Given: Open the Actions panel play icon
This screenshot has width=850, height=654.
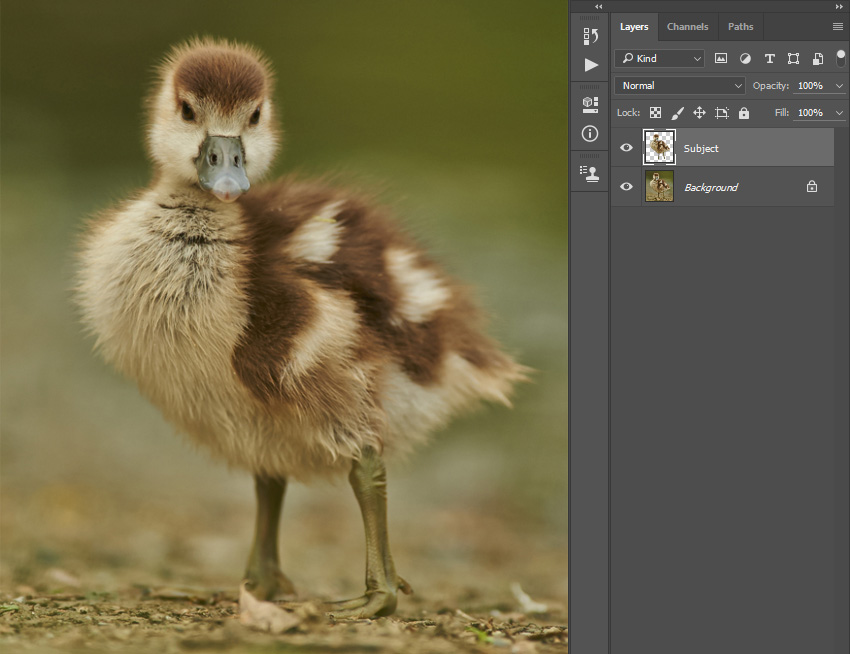Looking at the screenshot, I should 591,65.
